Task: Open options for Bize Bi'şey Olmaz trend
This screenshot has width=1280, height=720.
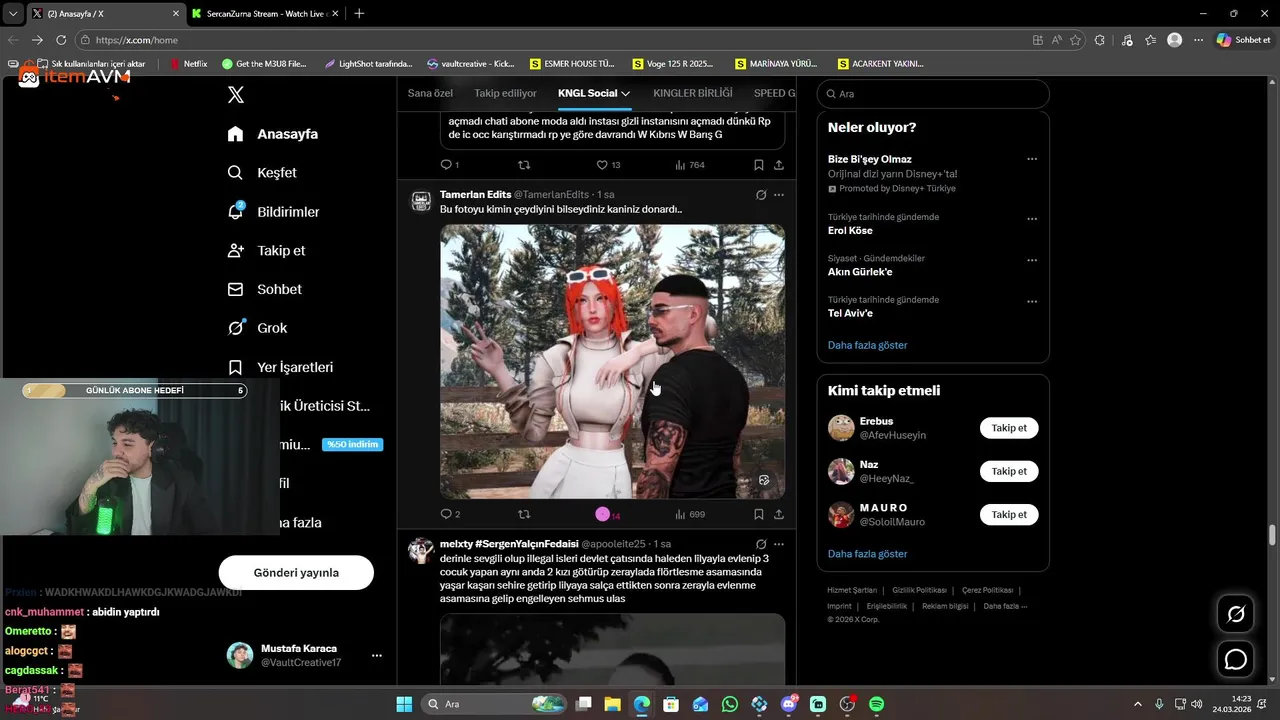Action: click(x=1032, y=159)
